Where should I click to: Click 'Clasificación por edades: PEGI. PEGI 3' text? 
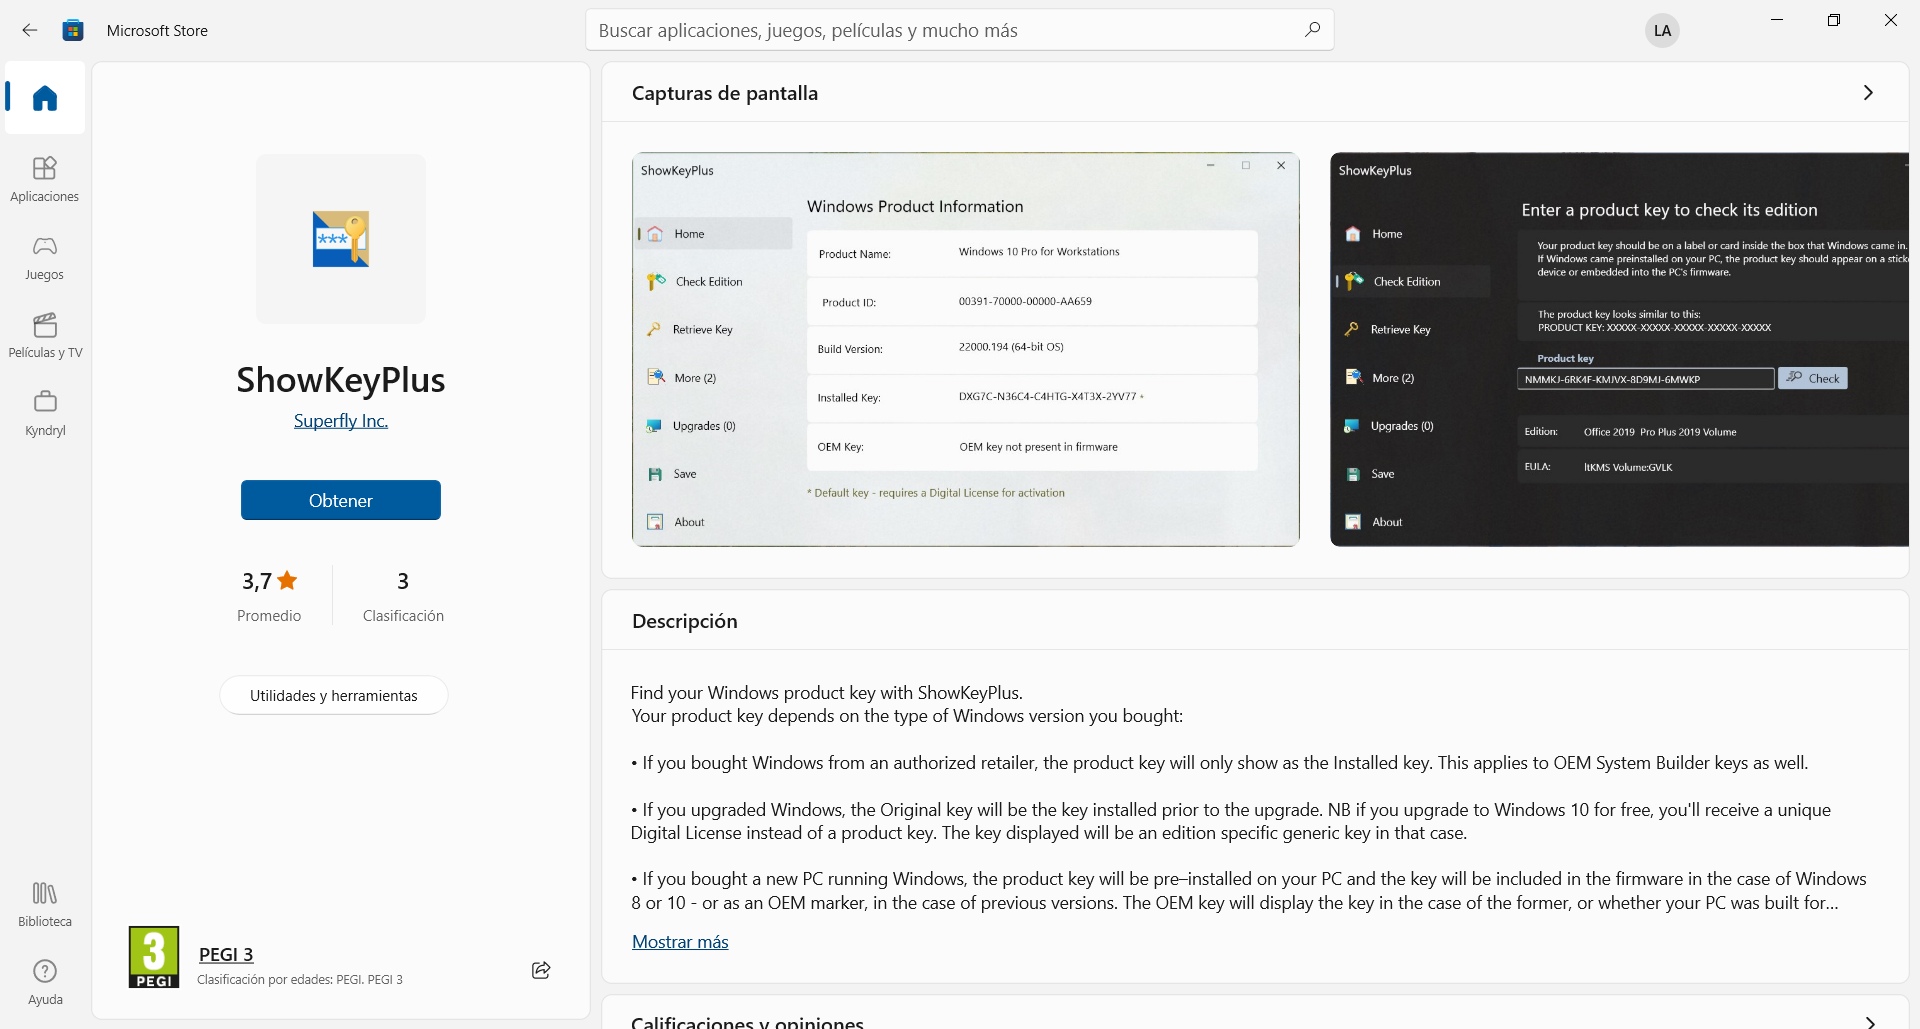300,980
